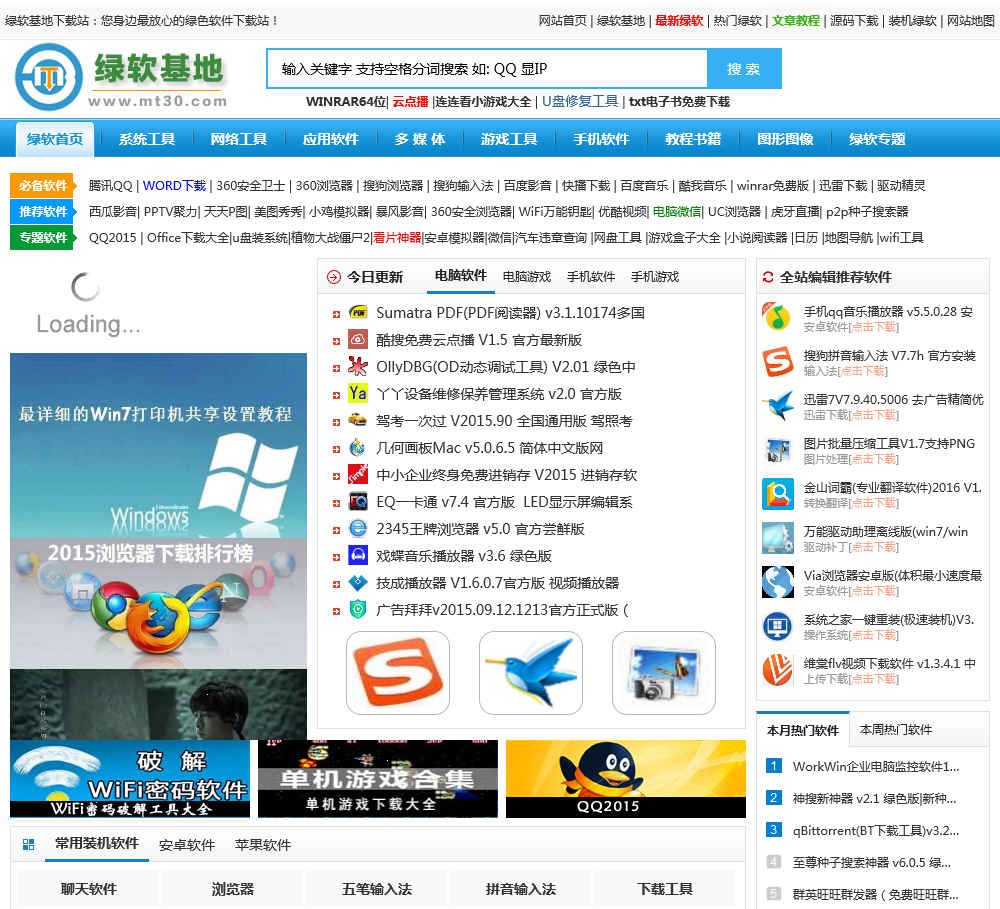1000x909 pixels.
Task: Click the OllyDBG debugger icon
Action: tap(358, 366)
